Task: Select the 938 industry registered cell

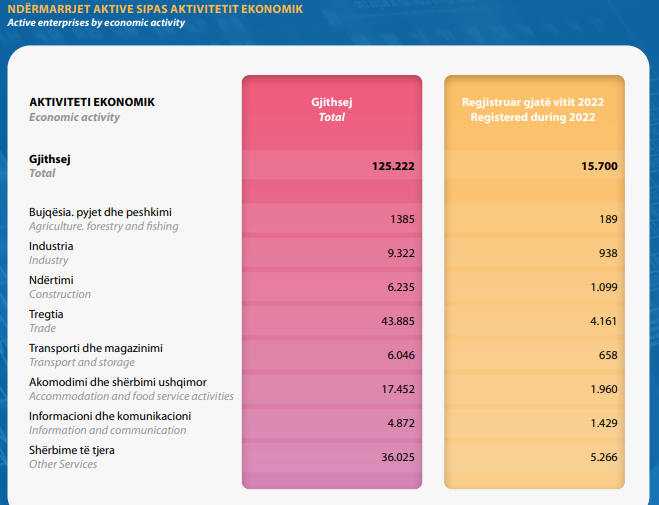Action: 607,253
